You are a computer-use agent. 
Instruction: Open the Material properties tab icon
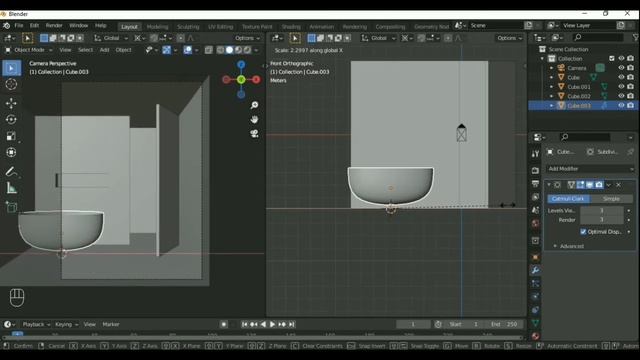pos(535,336)
